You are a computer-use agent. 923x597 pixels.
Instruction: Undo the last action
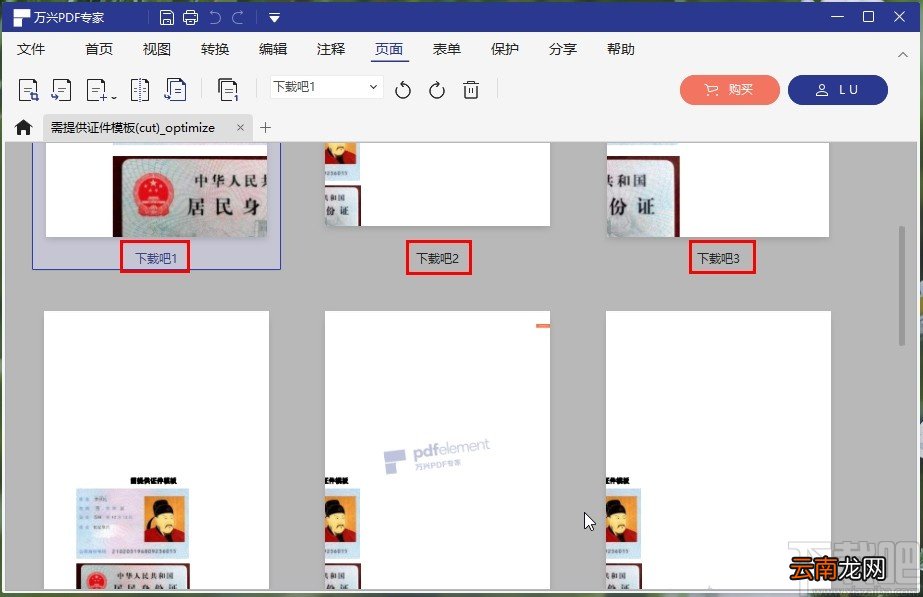(215, 18)
